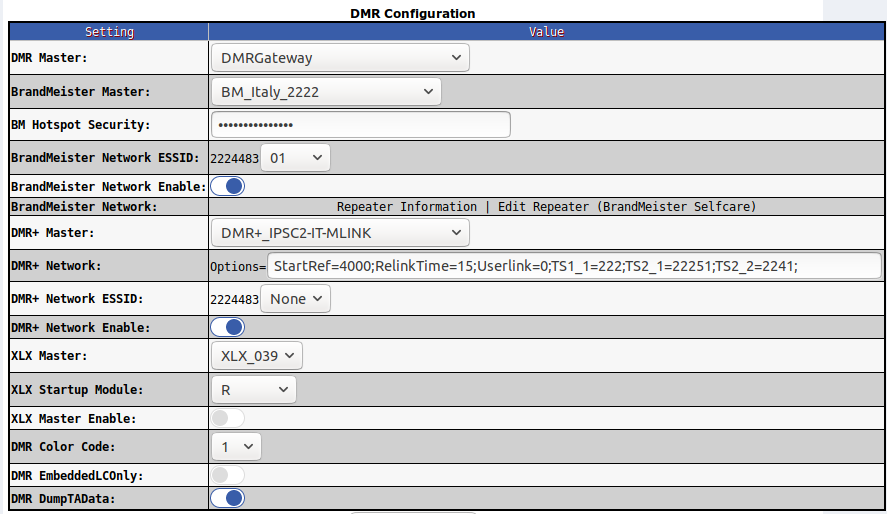Click the DMR DumpTAData label
The width and height of the screenshot is (887, 514).
[x=63, y=499]
